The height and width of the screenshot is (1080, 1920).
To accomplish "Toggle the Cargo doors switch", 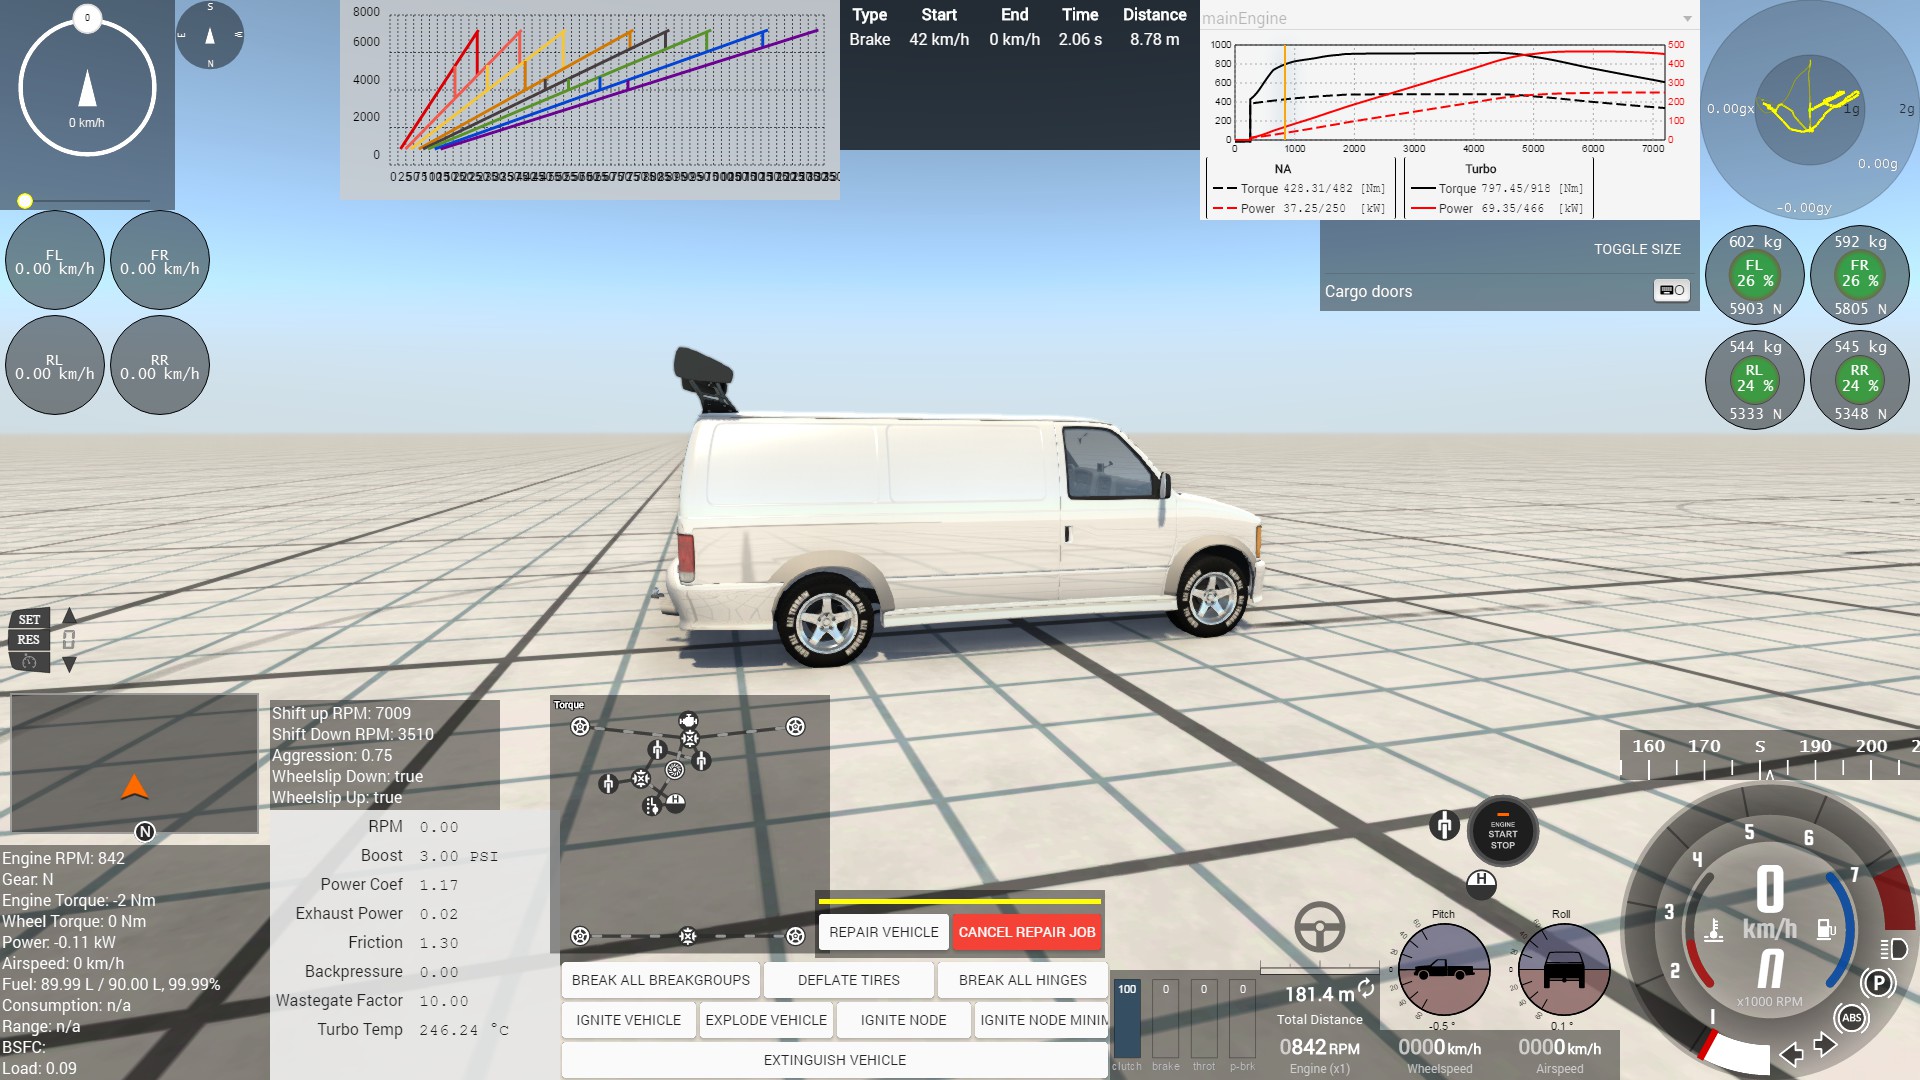I will tap(1671, 291).
